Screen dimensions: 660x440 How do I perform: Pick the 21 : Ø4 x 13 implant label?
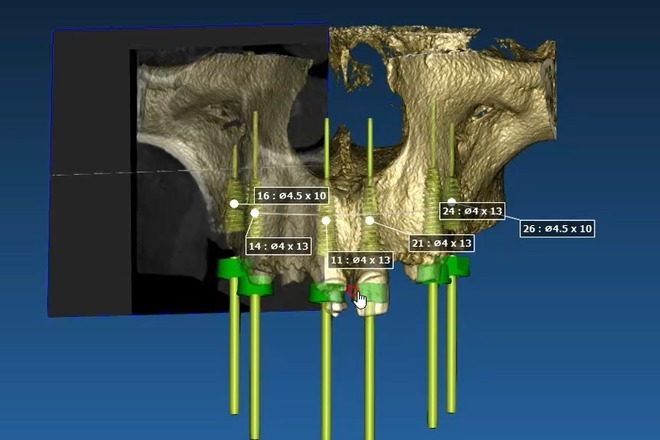(x=441, y=243)
